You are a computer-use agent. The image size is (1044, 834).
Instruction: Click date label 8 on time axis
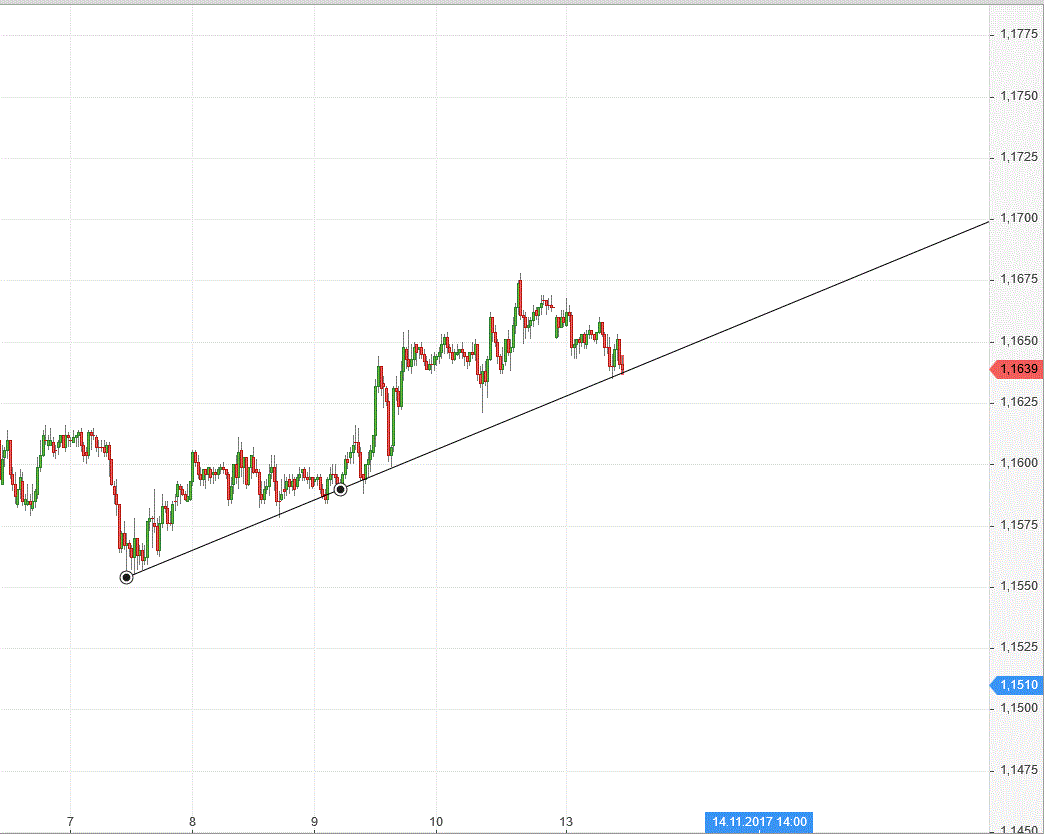pyautogui.click(x=192, y=822)
